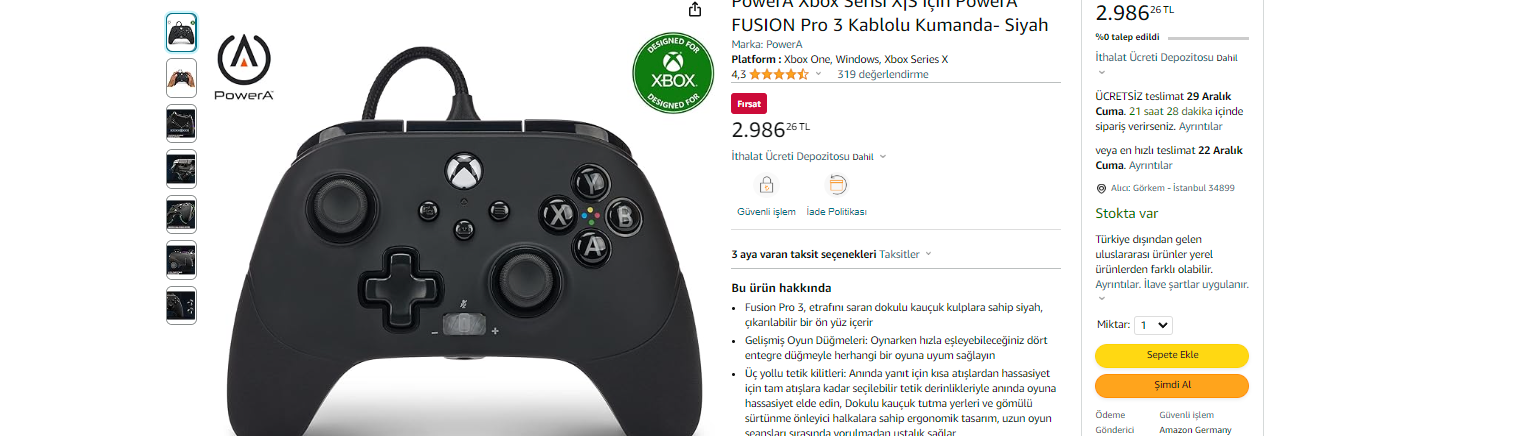The width and height of the screenshot is (1528, 436).
Task: Click the red Fırsat deal badge
Action: (x=749, y=103)
